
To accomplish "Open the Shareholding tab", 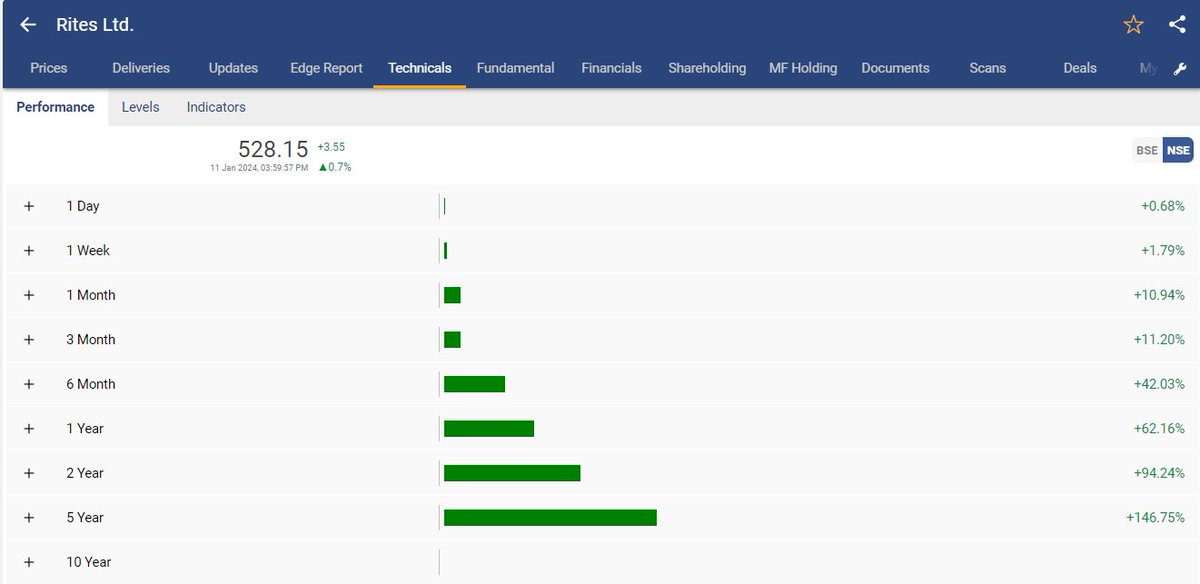I will point(707,68).
